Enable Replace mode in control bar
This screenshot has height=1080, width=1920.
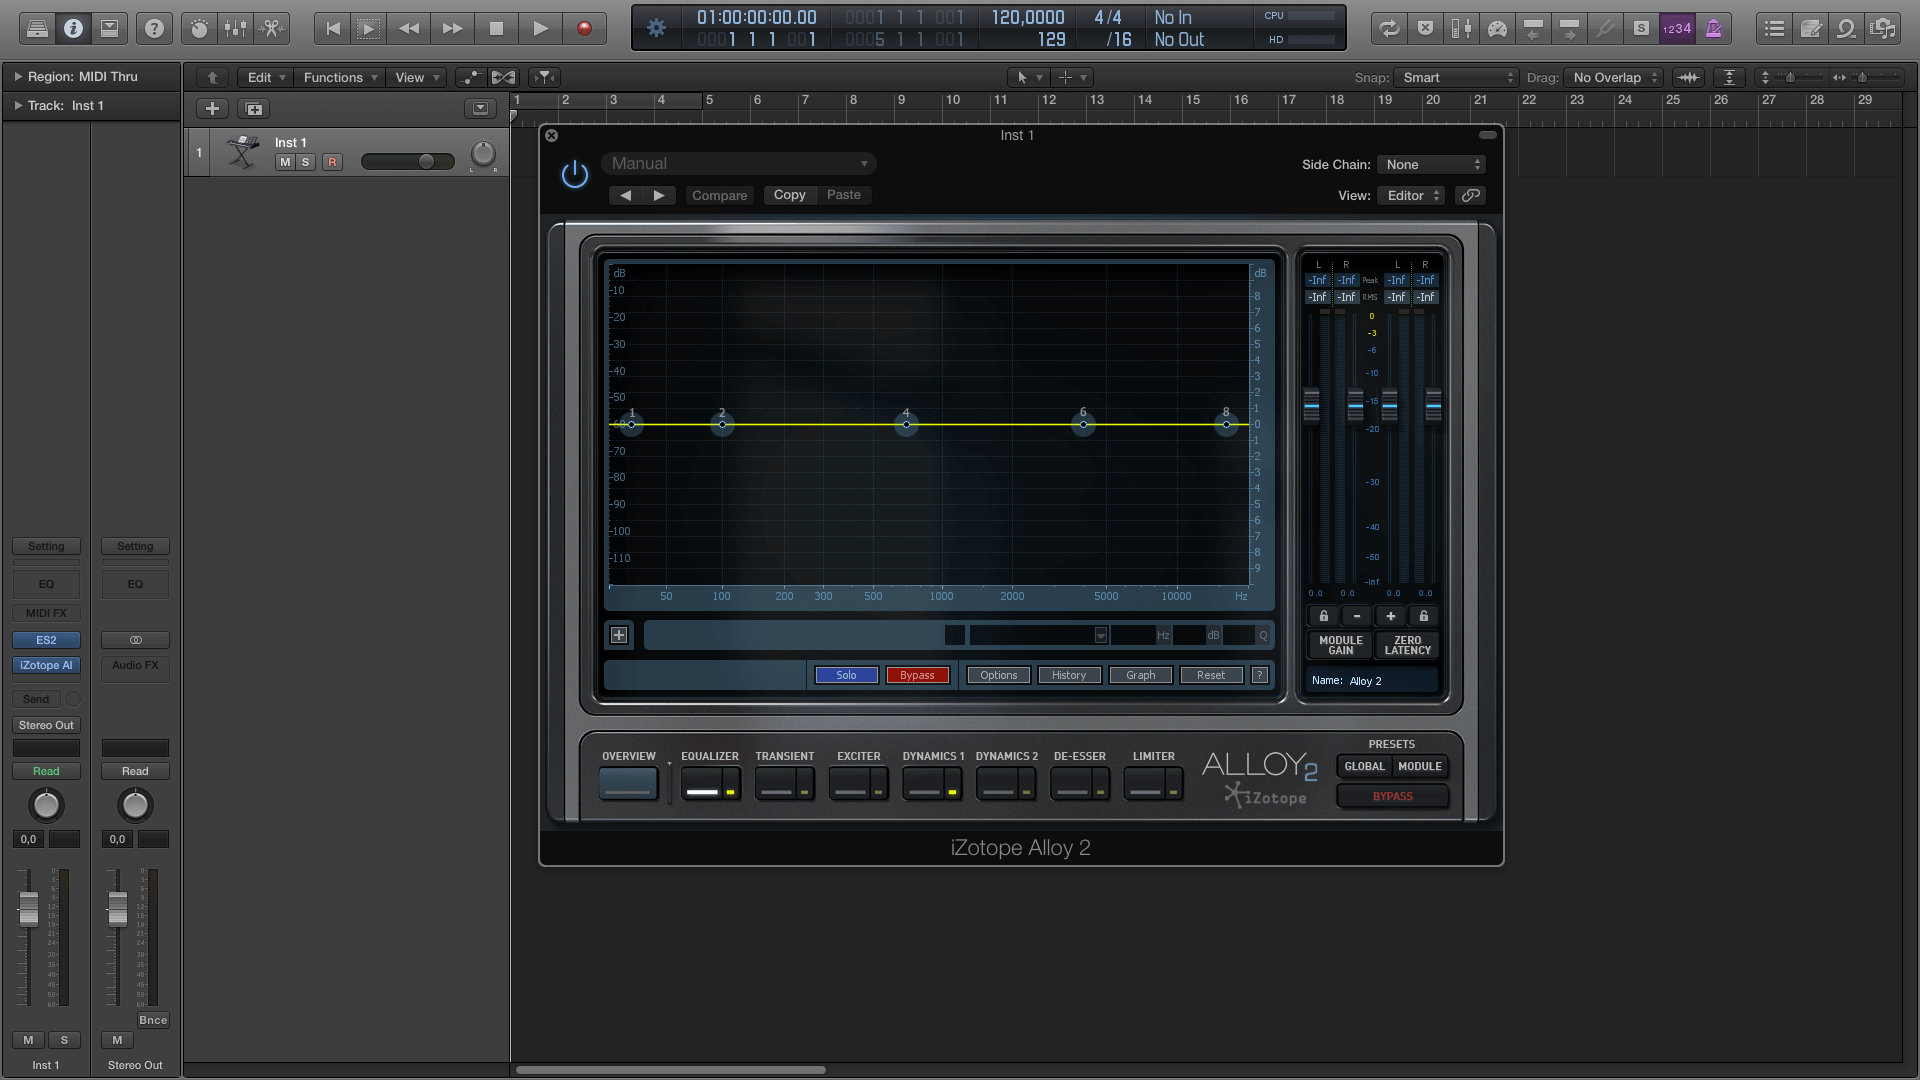1425,29
